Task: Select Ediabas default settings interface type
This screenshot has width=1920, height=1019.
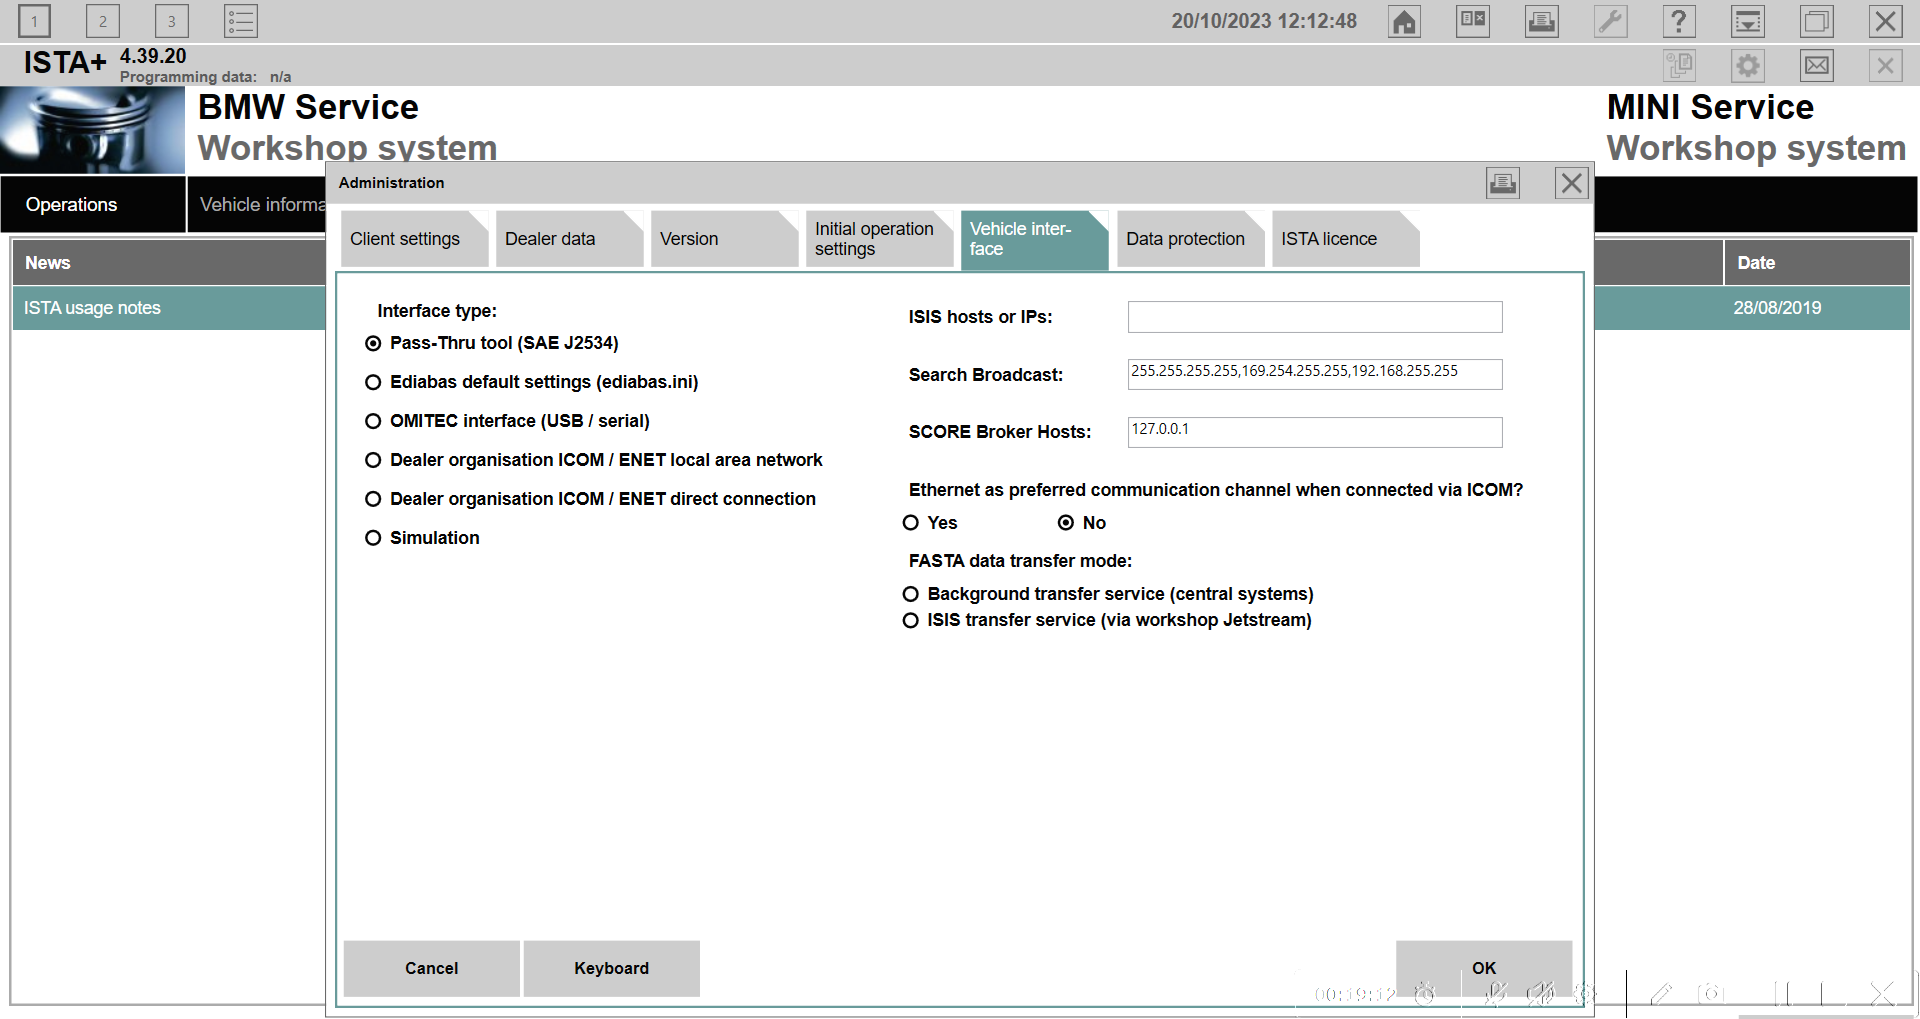Action: tap(373, 382)
